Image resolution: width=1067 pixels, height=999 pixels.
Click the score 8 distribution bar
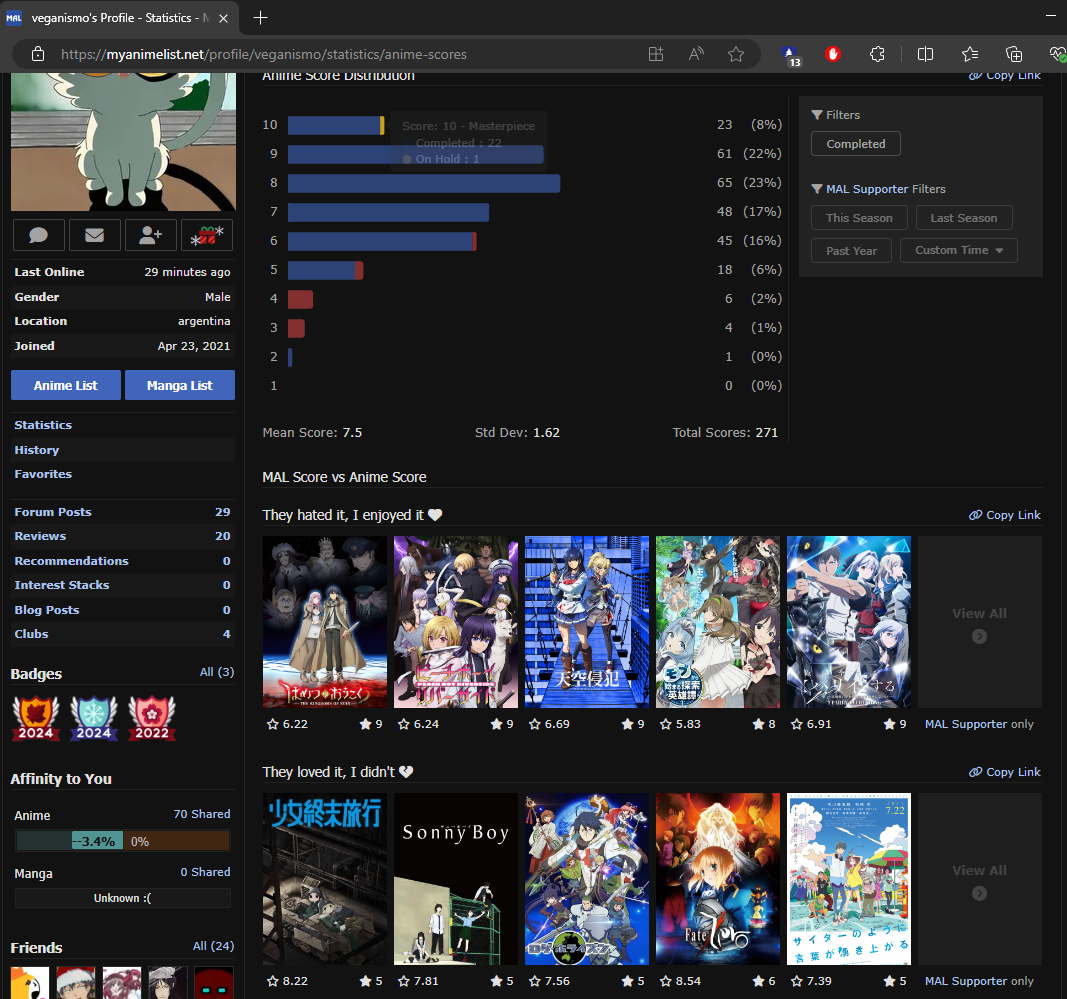(x=424, y=183)
